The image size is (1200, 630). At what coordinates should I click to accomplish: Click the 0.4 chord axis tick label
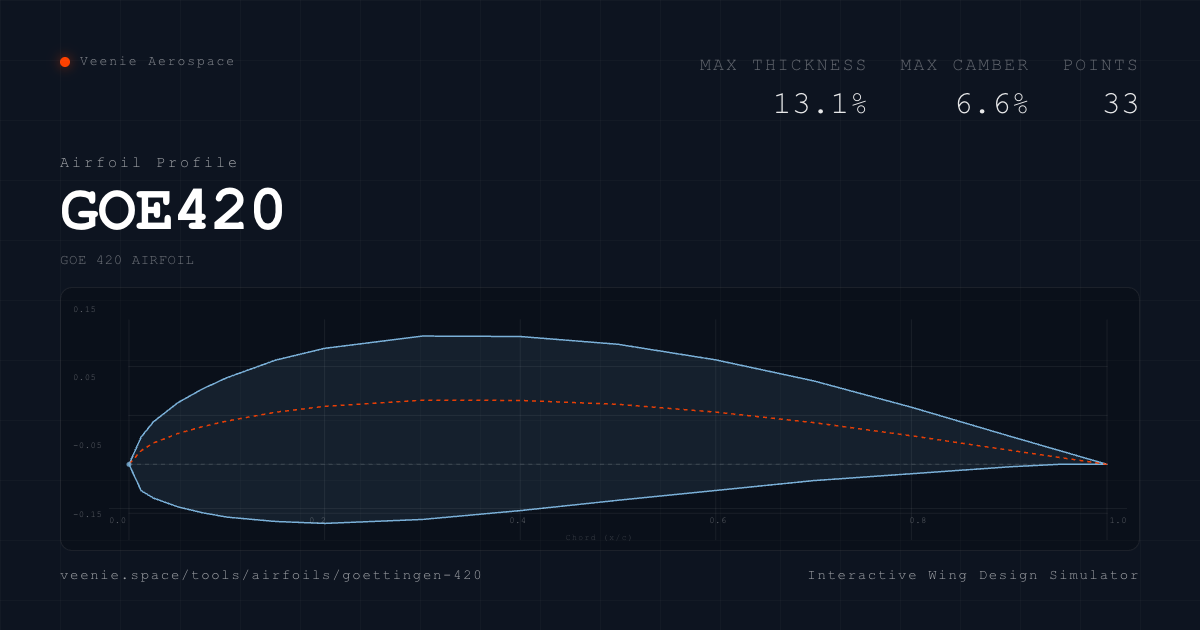[x=518, y=521]
